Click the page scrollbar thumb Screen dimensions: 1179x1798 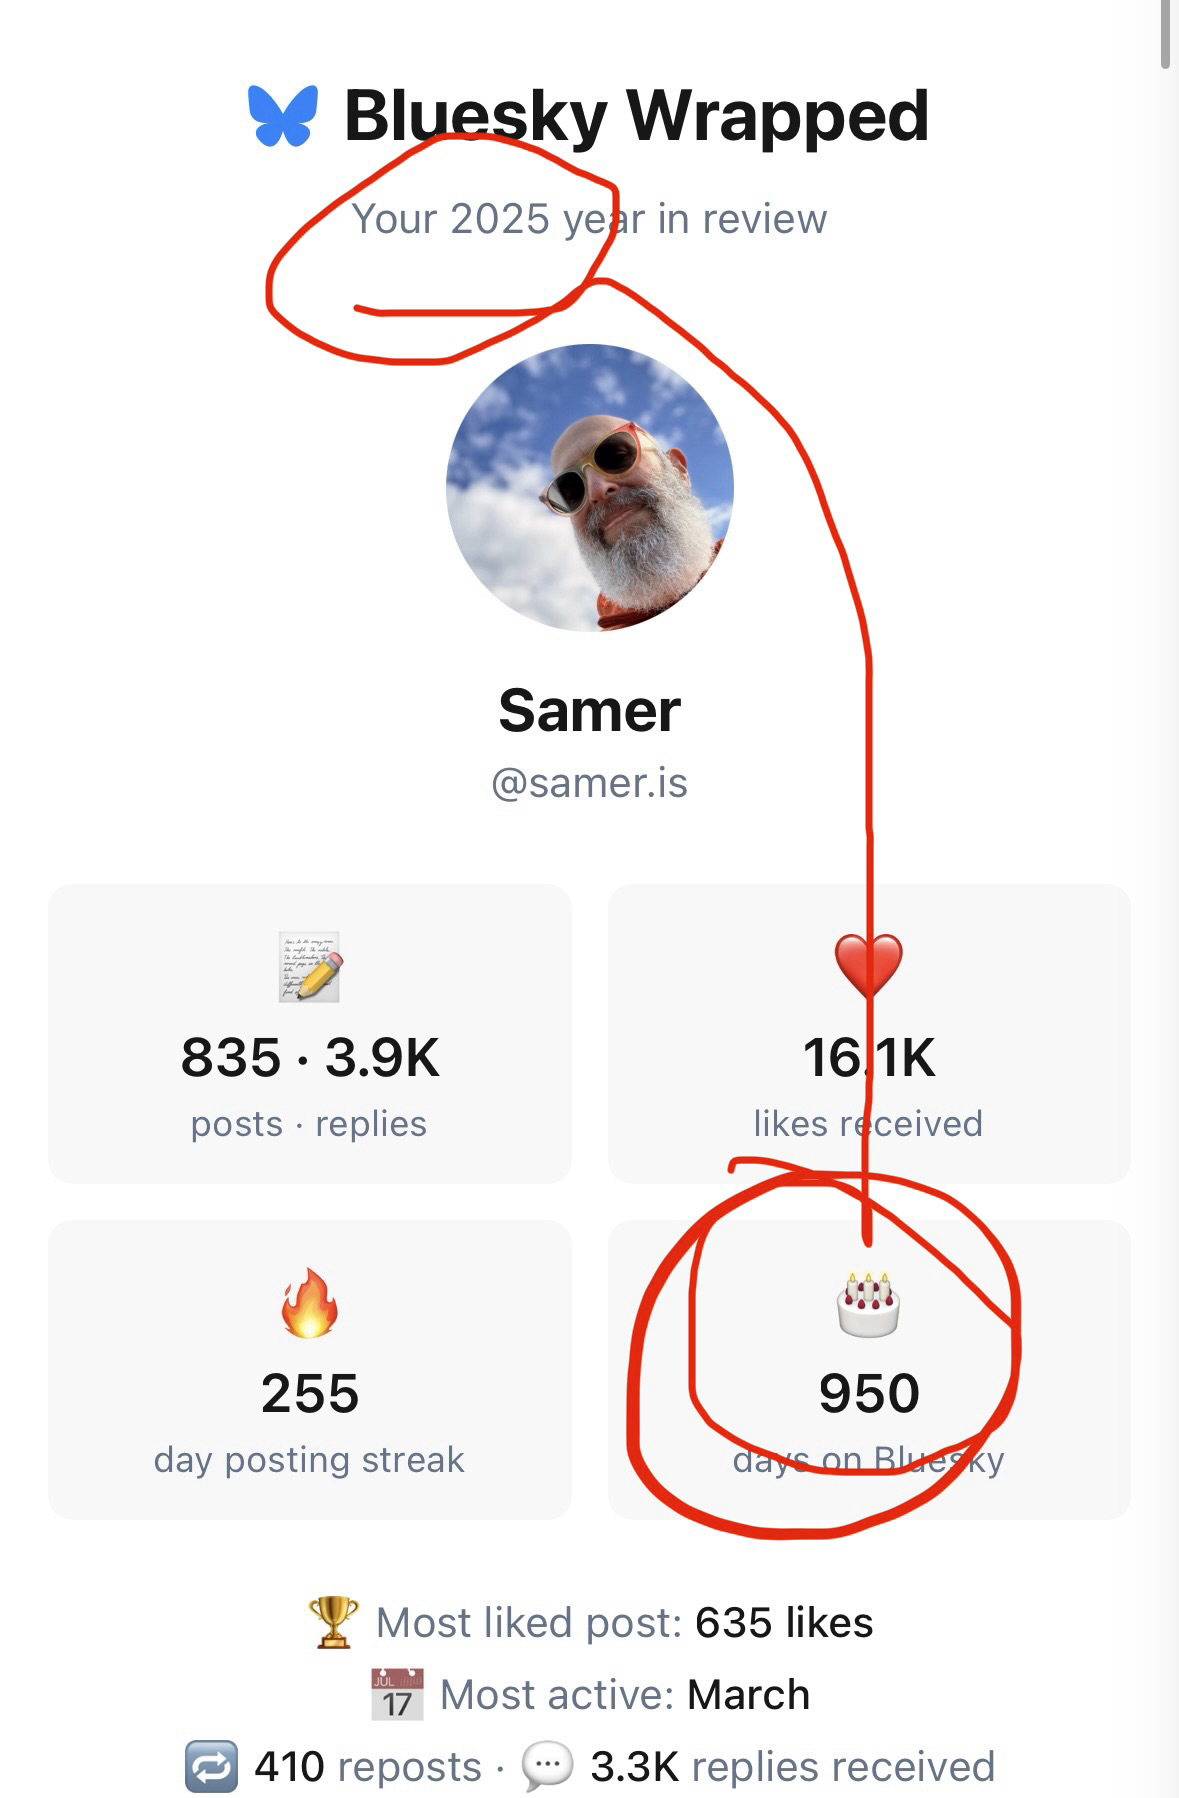[x=1165, y=34]
